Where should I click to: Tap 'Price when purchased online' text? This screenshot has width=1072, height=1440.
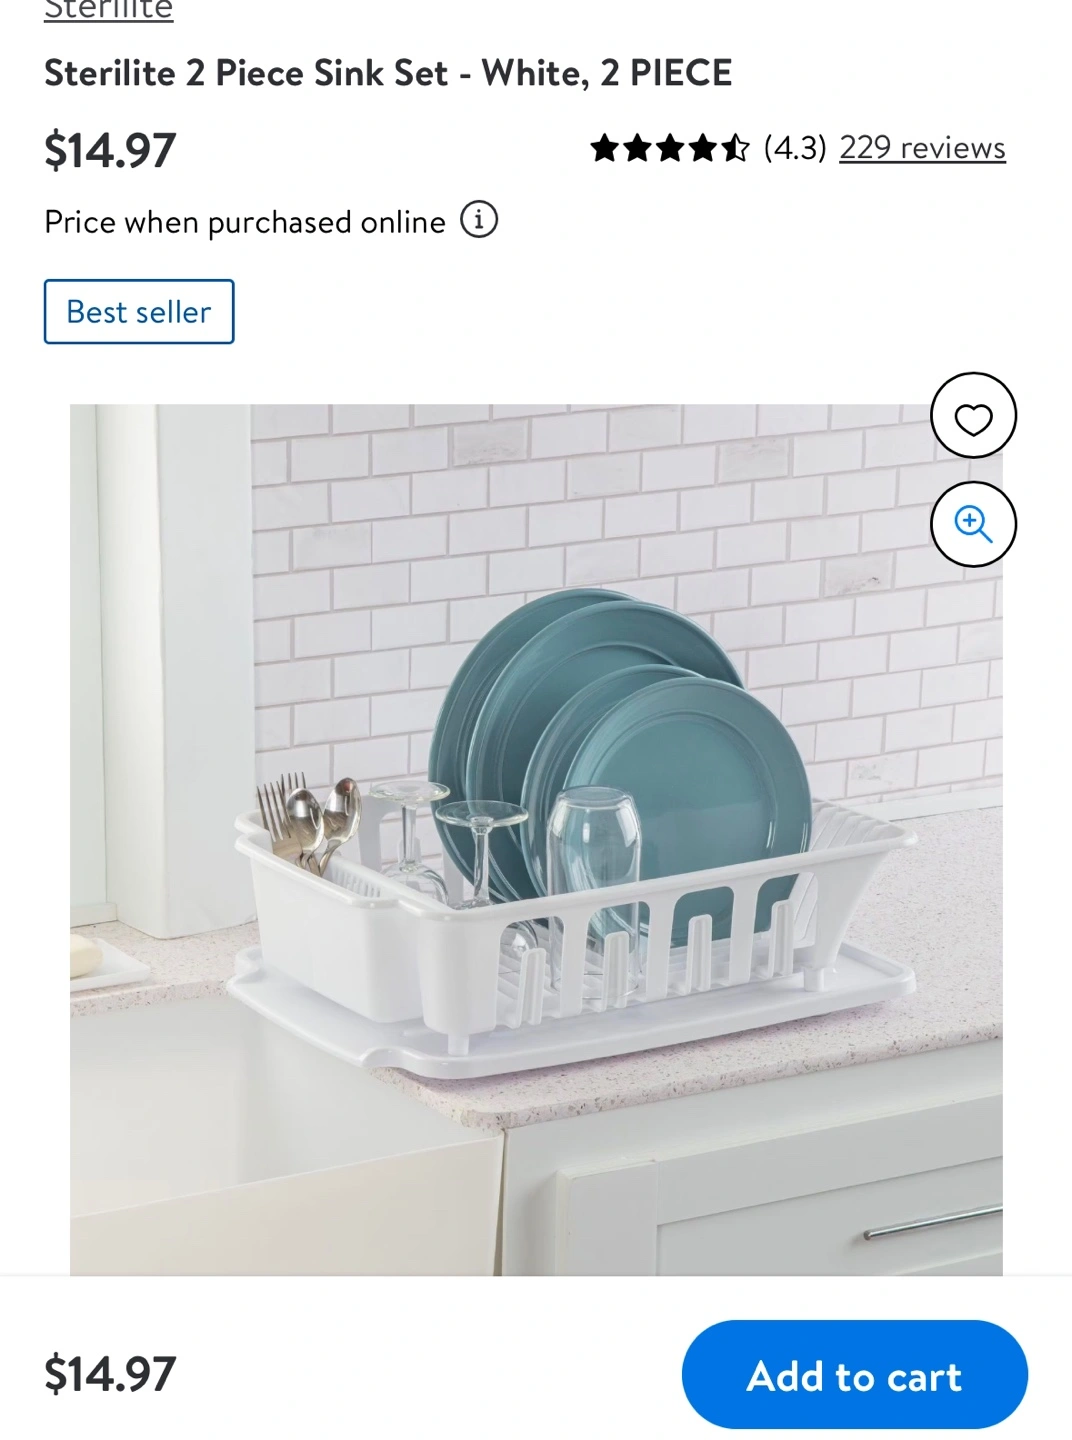coord(245,222)
